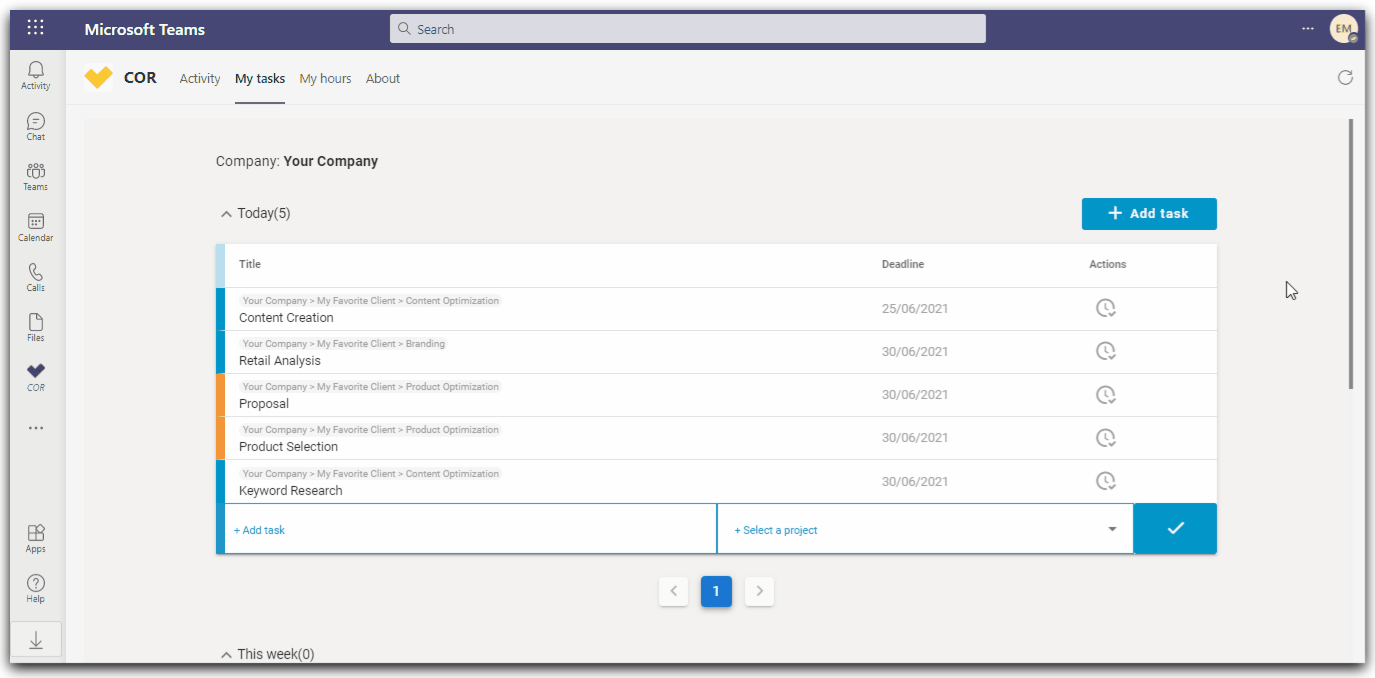This screenshot has width=1375, height=678.
Task: Click the Microsoft Teams title
Action: [145, 29]
